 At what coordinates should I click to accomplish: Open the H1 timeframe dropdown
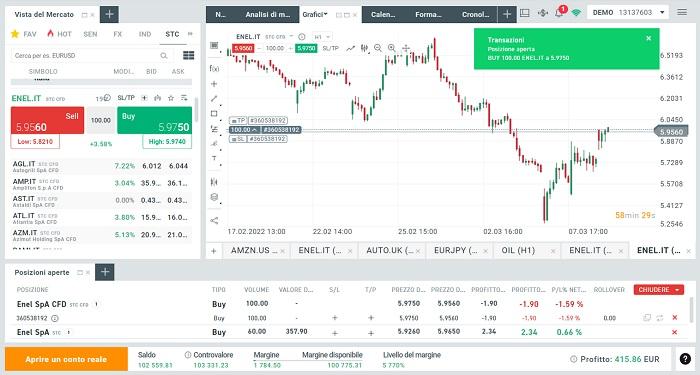[x=322, y=37]
